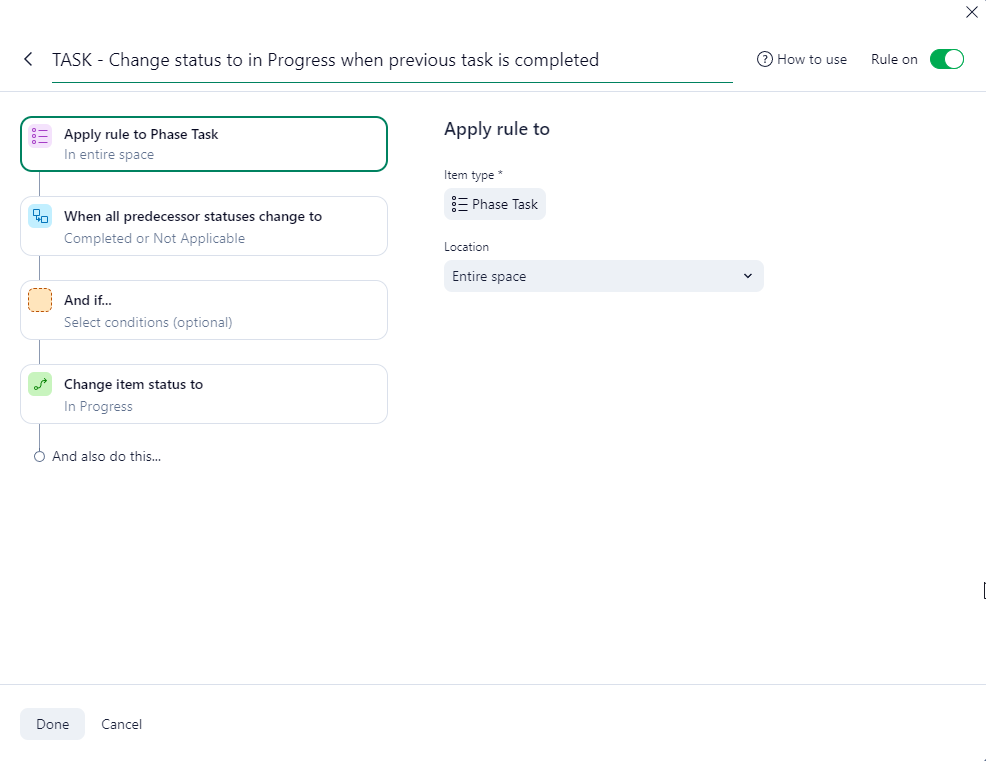
Task: Click the purple Phase Task list icon
Action: point(40,136)
